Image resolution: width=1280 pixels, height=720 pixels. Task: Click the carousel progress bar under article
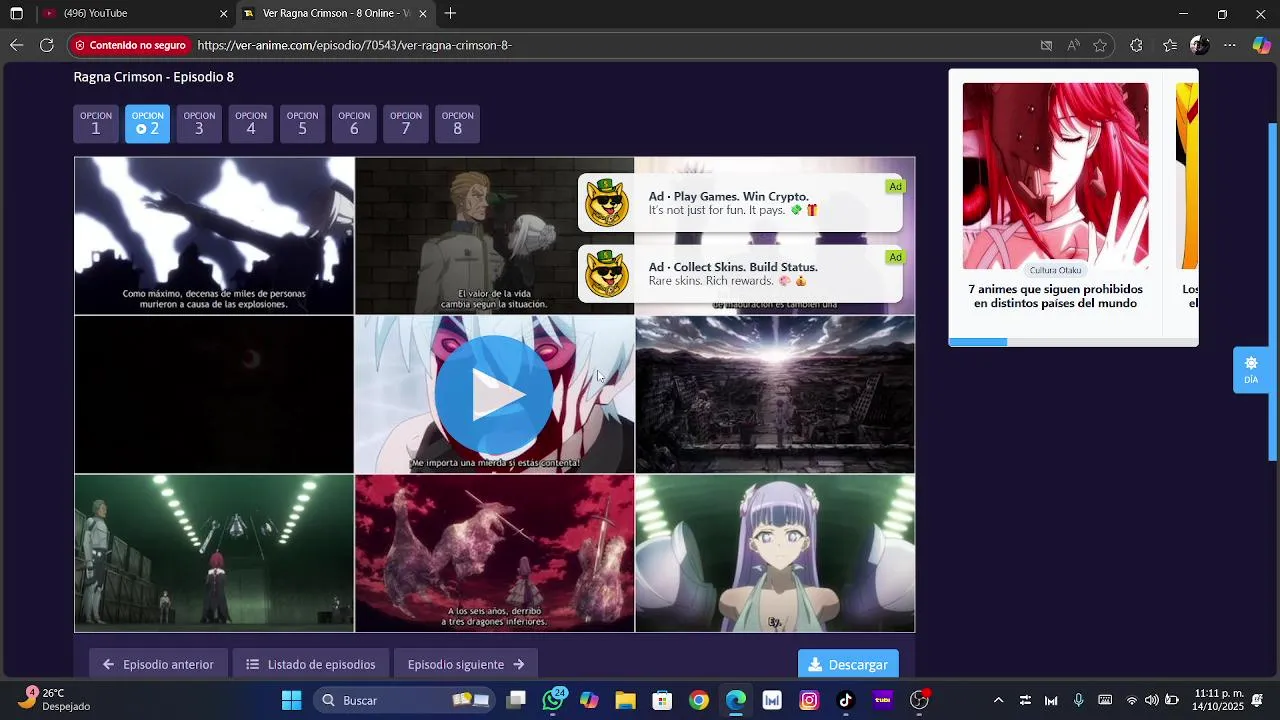point(1073,342)
